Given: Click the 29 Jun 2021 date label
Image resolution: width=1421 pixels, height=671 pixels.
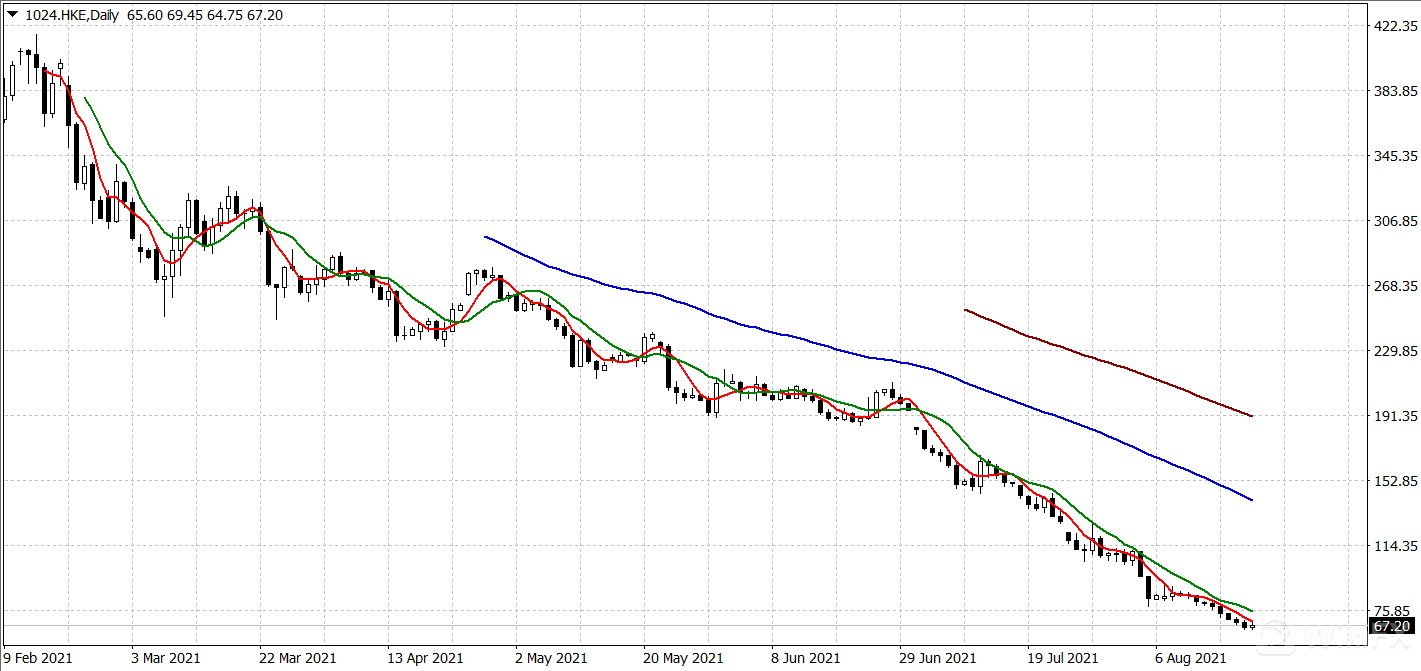Looking at the screenshot, I should click(x=938, y=658).
